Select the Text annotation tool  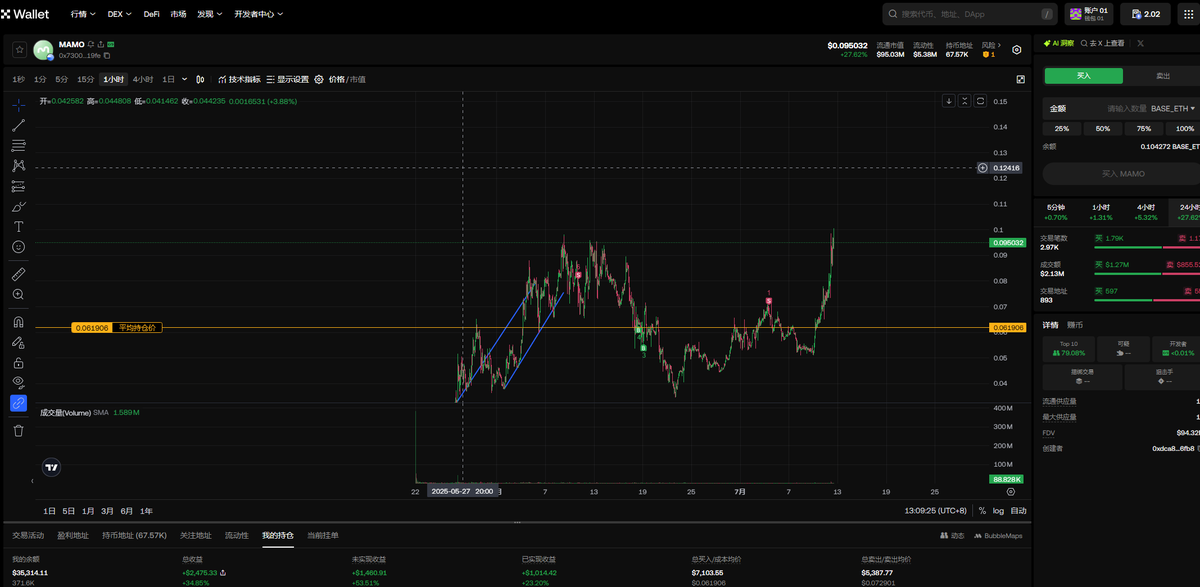(x=18, y=227)
